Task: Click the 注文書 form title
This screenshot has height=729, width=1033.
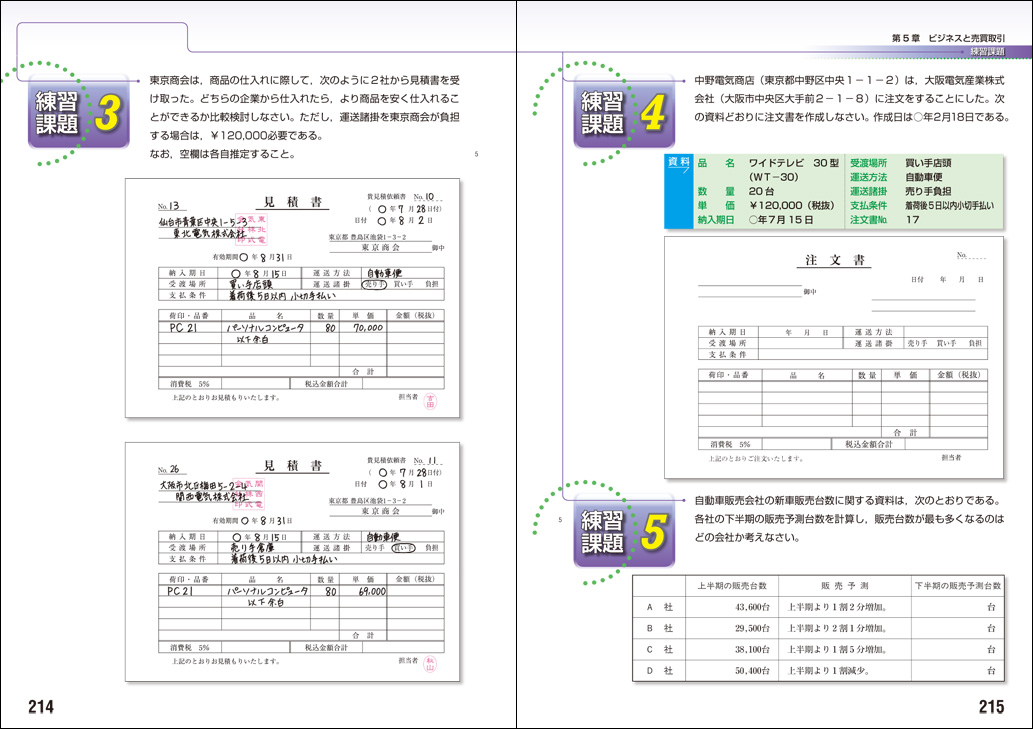Action: pyautogui.click(x=835, y=260)
